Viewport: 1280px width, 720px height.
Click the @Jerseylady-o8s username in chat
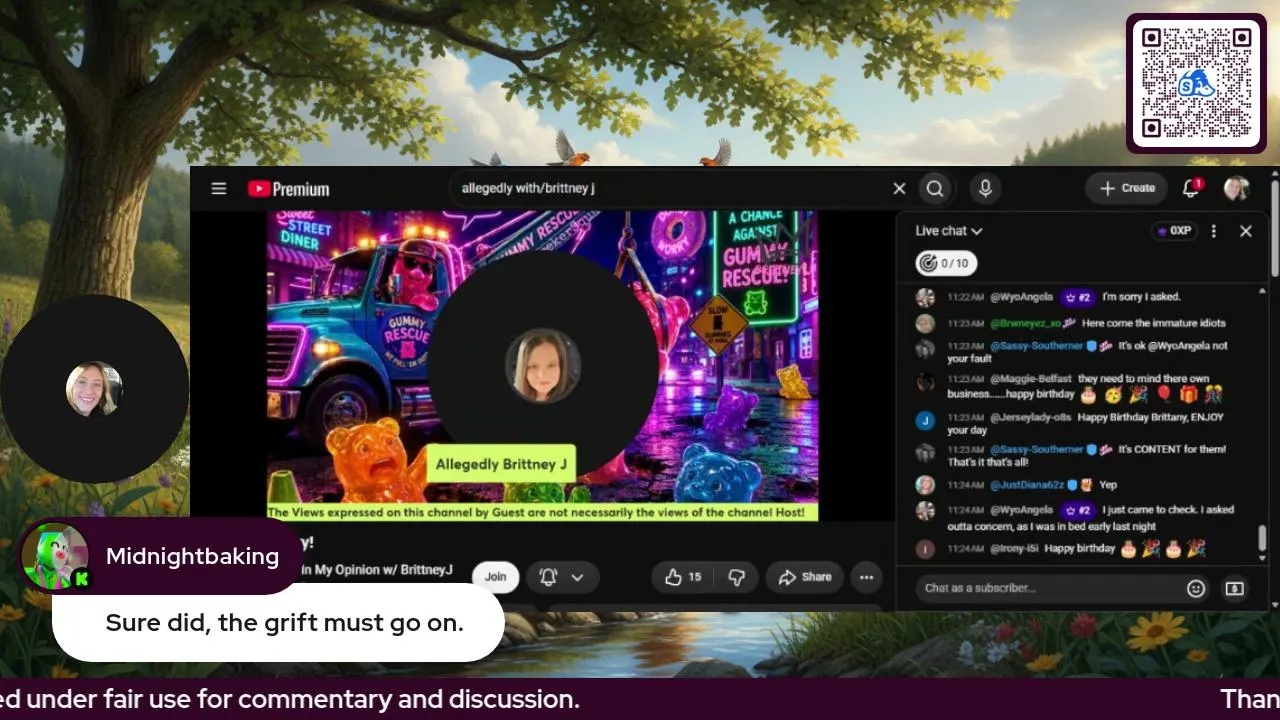click(1033, 417)
